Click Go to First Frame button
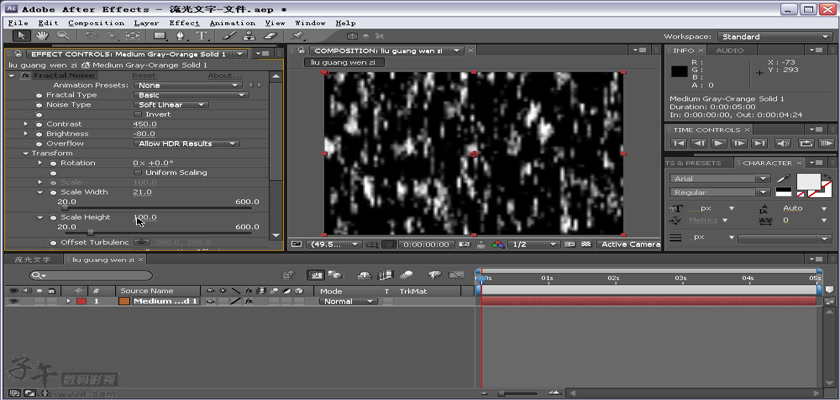The height and width of the screenshot is (400, 840). [679, 143]
